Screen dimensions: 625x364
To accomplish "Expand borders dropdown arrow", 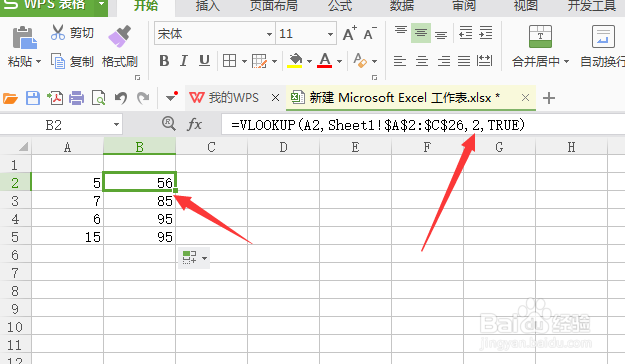I will point(244,61).
